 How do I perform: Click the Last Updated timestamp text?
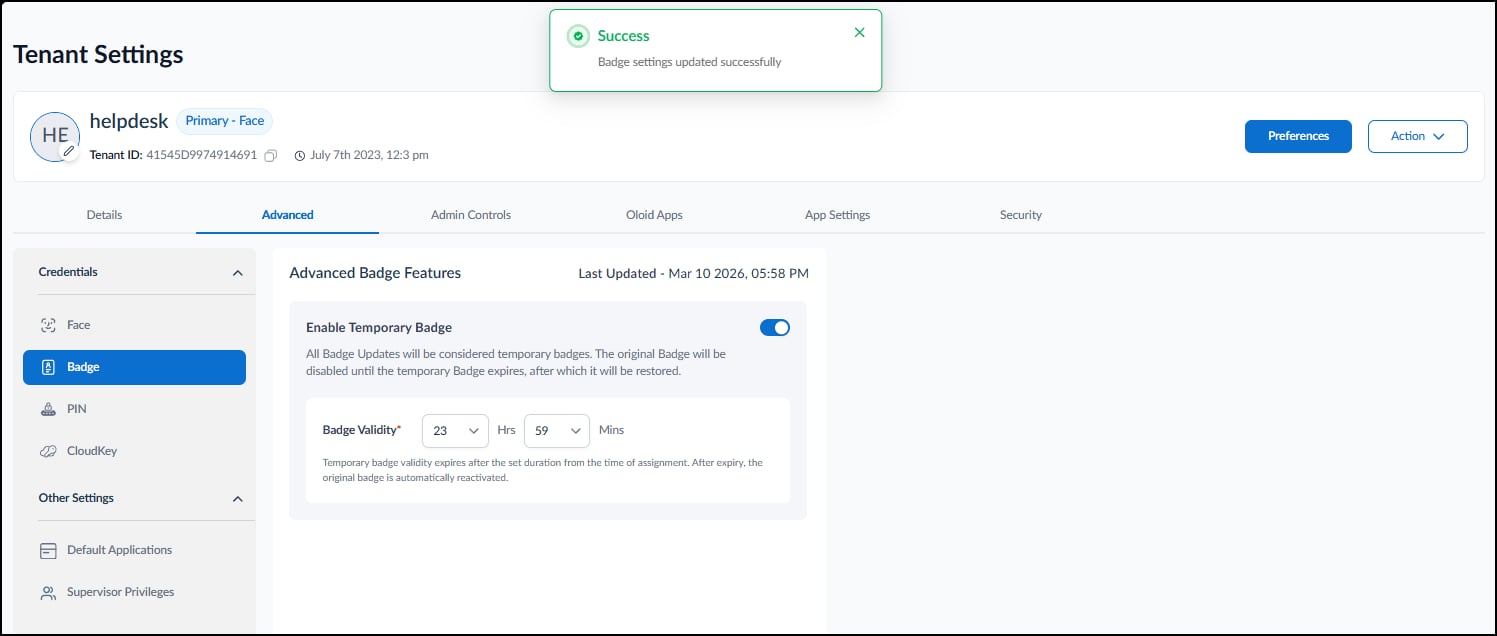pos(694,273)
